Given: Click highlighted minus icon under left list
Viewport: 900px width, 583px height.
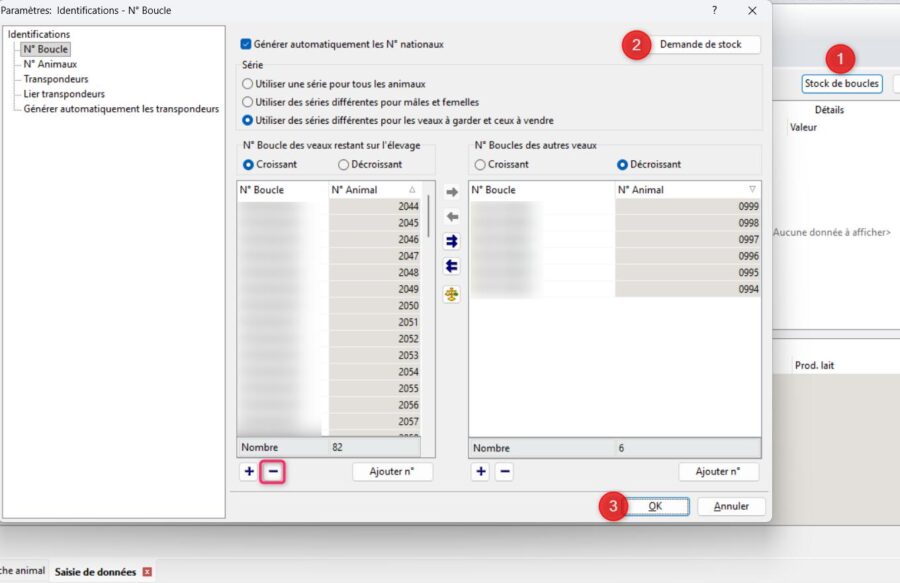Looking at the screenshot, I should [273, 472].
